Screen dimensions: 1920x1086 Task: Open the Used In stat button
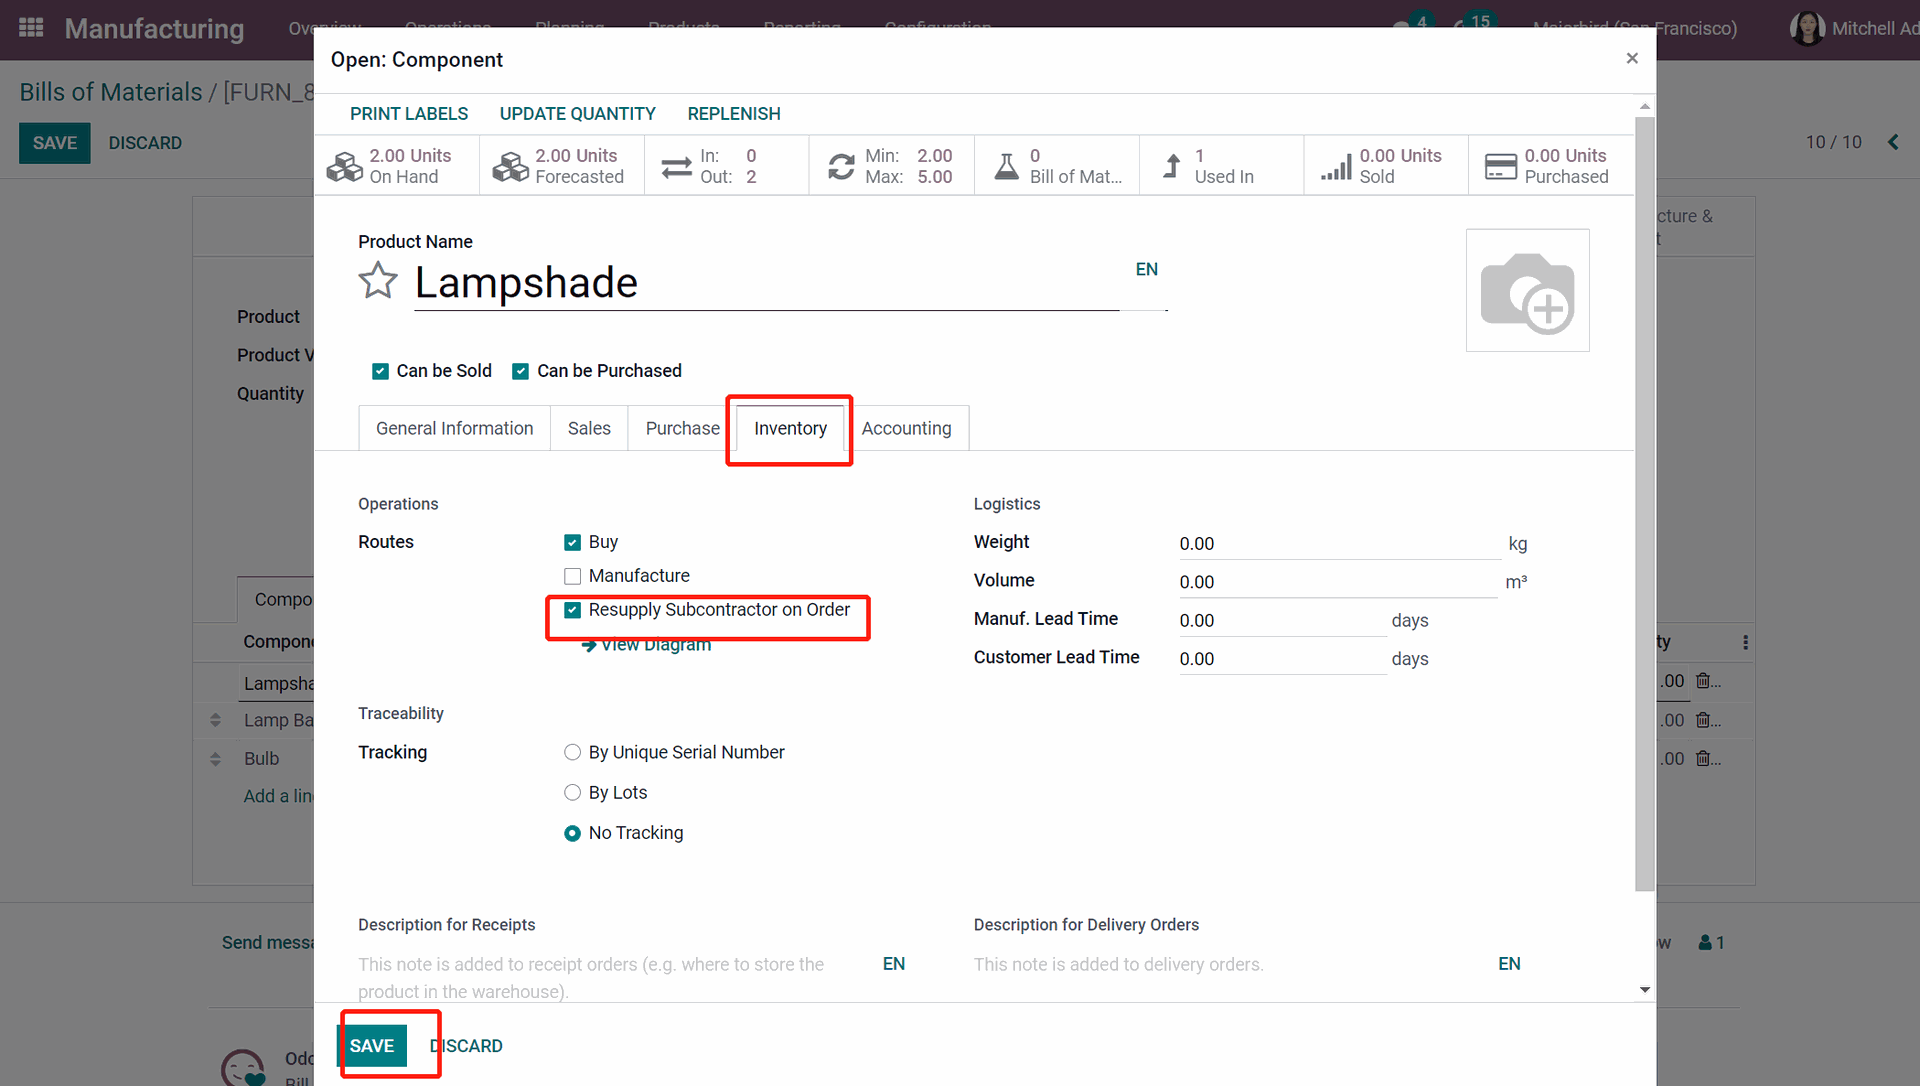[1221, 166]
